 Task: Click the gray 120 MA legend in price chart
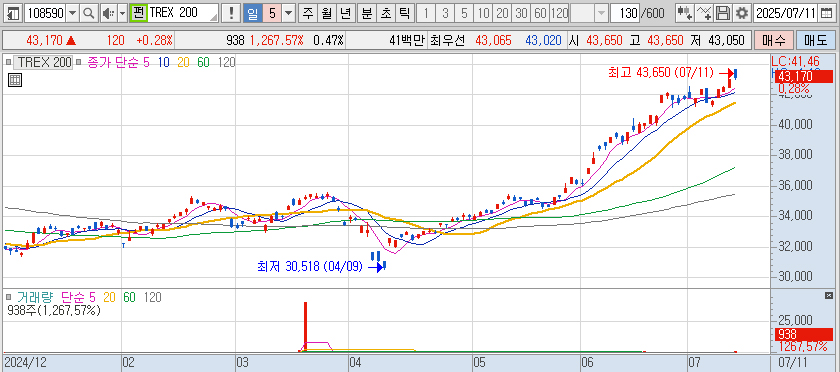click(x=226, y=63)
